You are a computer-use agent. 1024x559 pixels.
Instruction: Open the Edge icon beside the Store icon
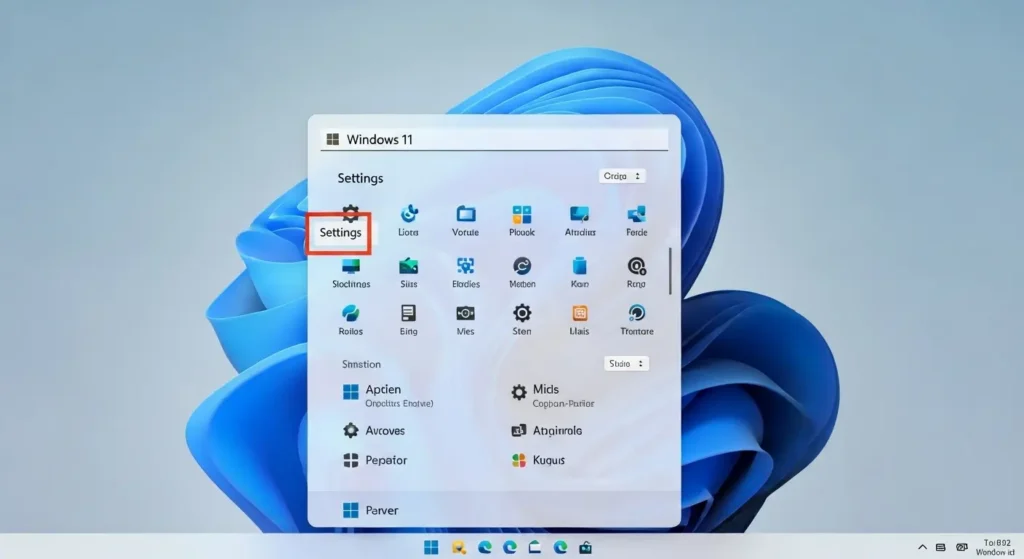pyautogui.click(x=560, y=547)
